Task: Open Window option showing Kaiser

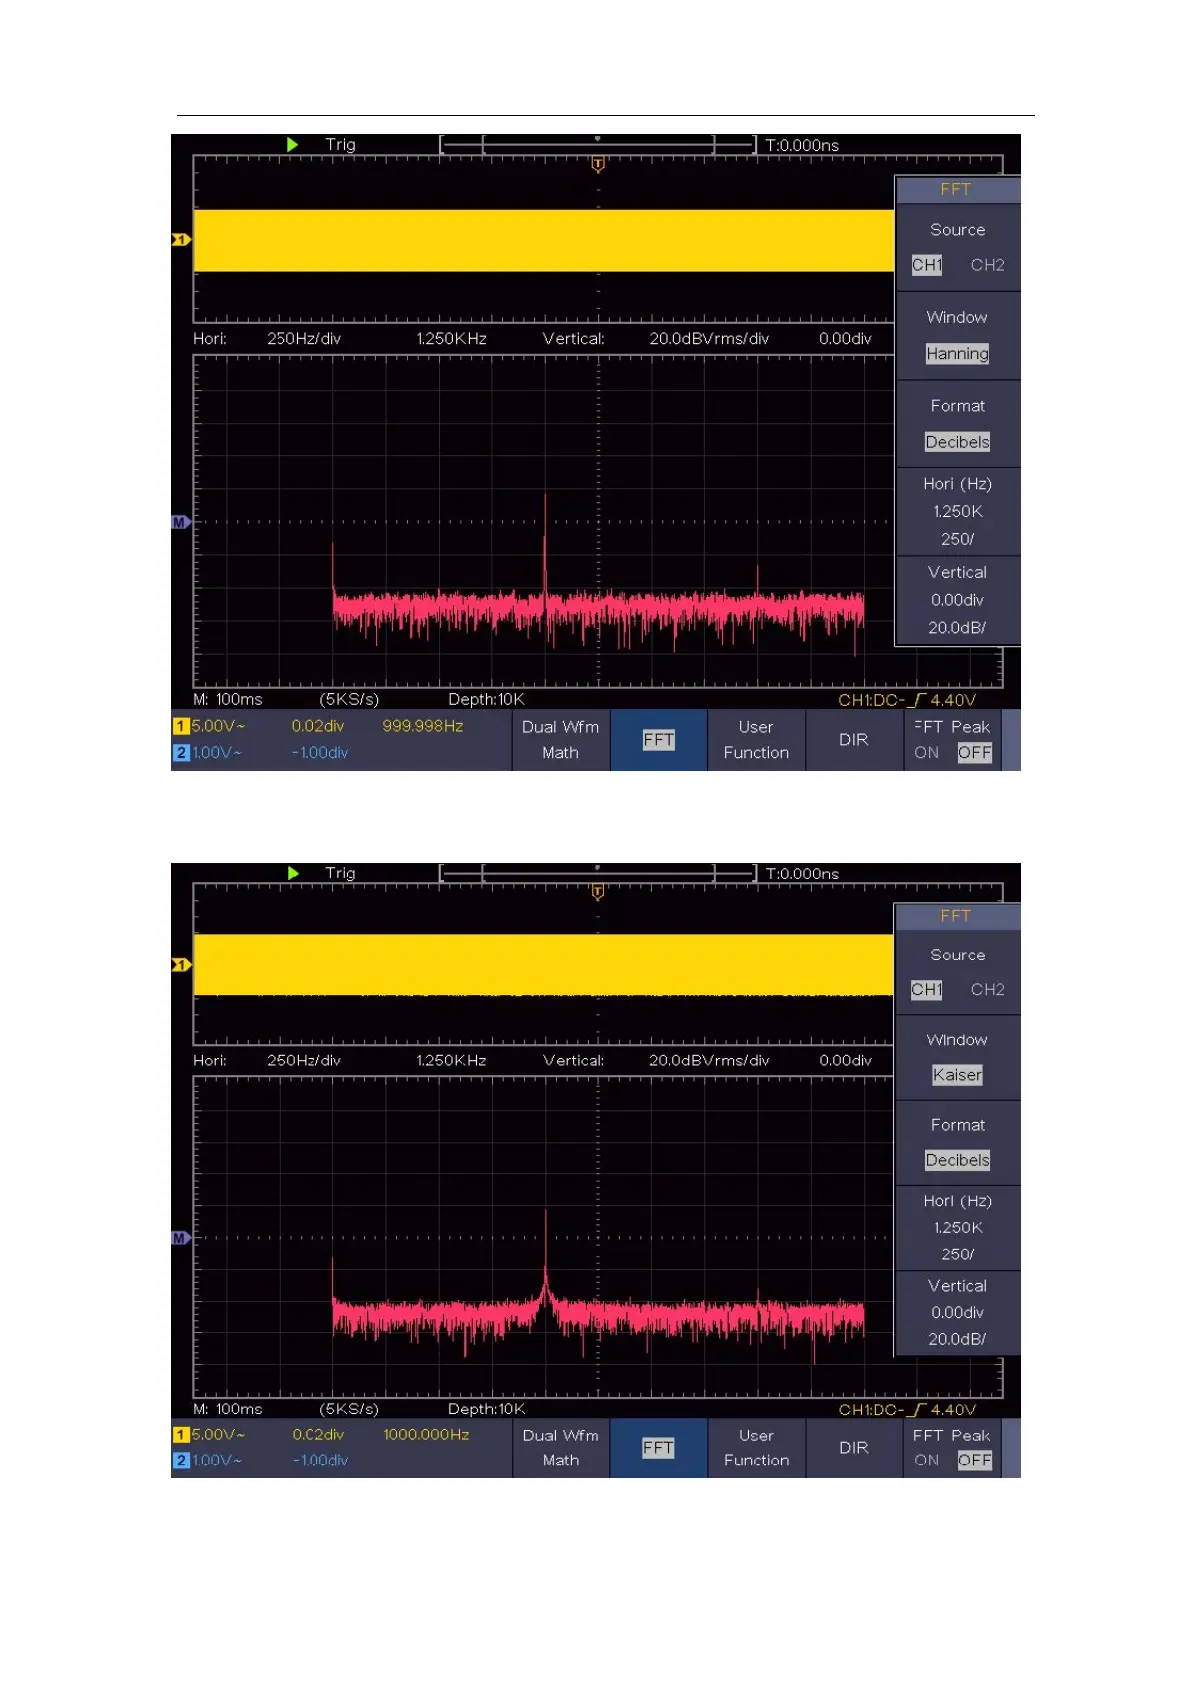Action: coord(957,1058)
